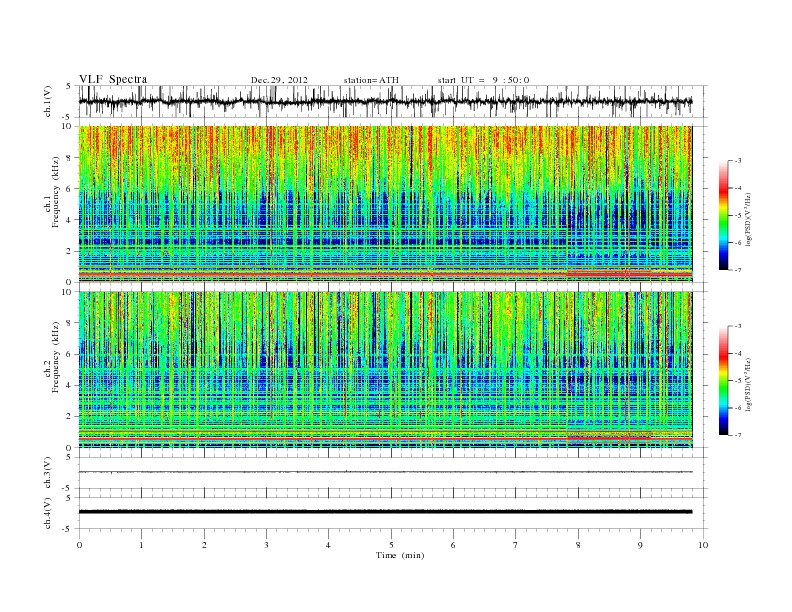The width and height of the screenshot is (792, 612).
Task: Click the "ch.3(V)" axis label
Action: (48, 473)
